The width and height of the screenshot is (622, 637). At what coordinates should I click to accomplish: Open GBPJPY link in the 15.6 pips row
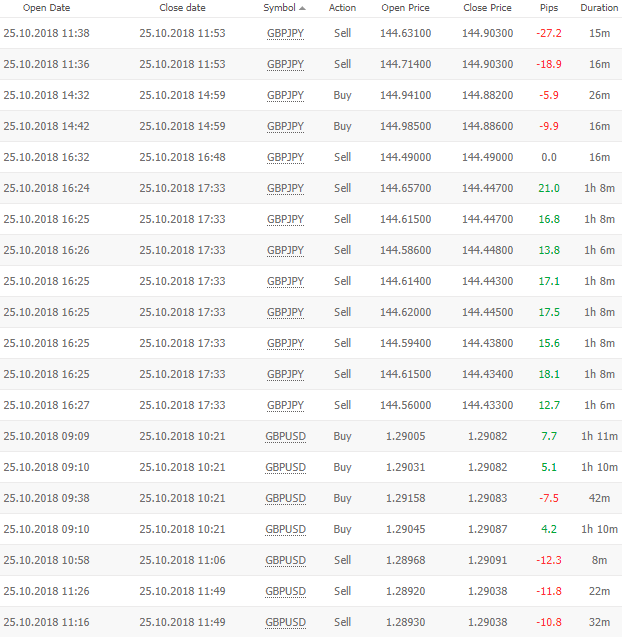(285, 343)
